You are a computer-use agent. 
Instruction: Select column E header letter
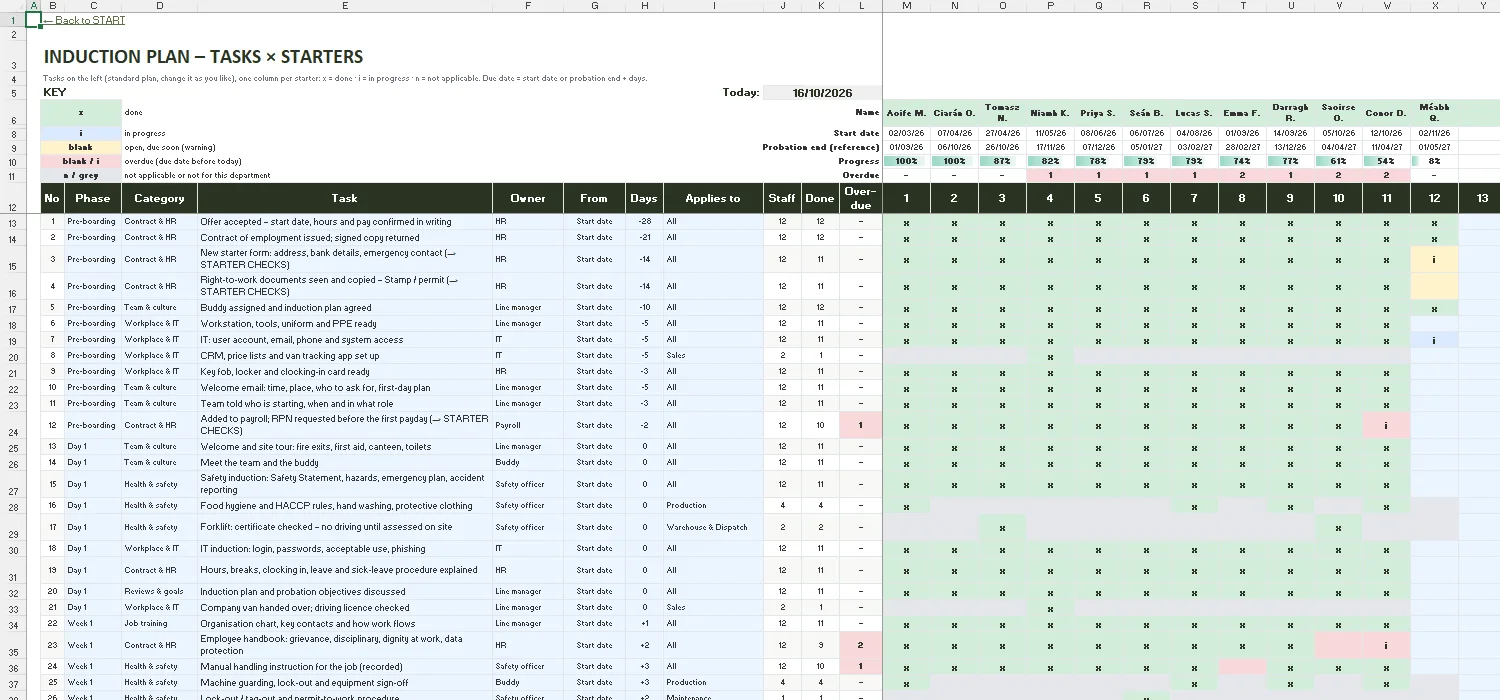[x=344, y=6]
